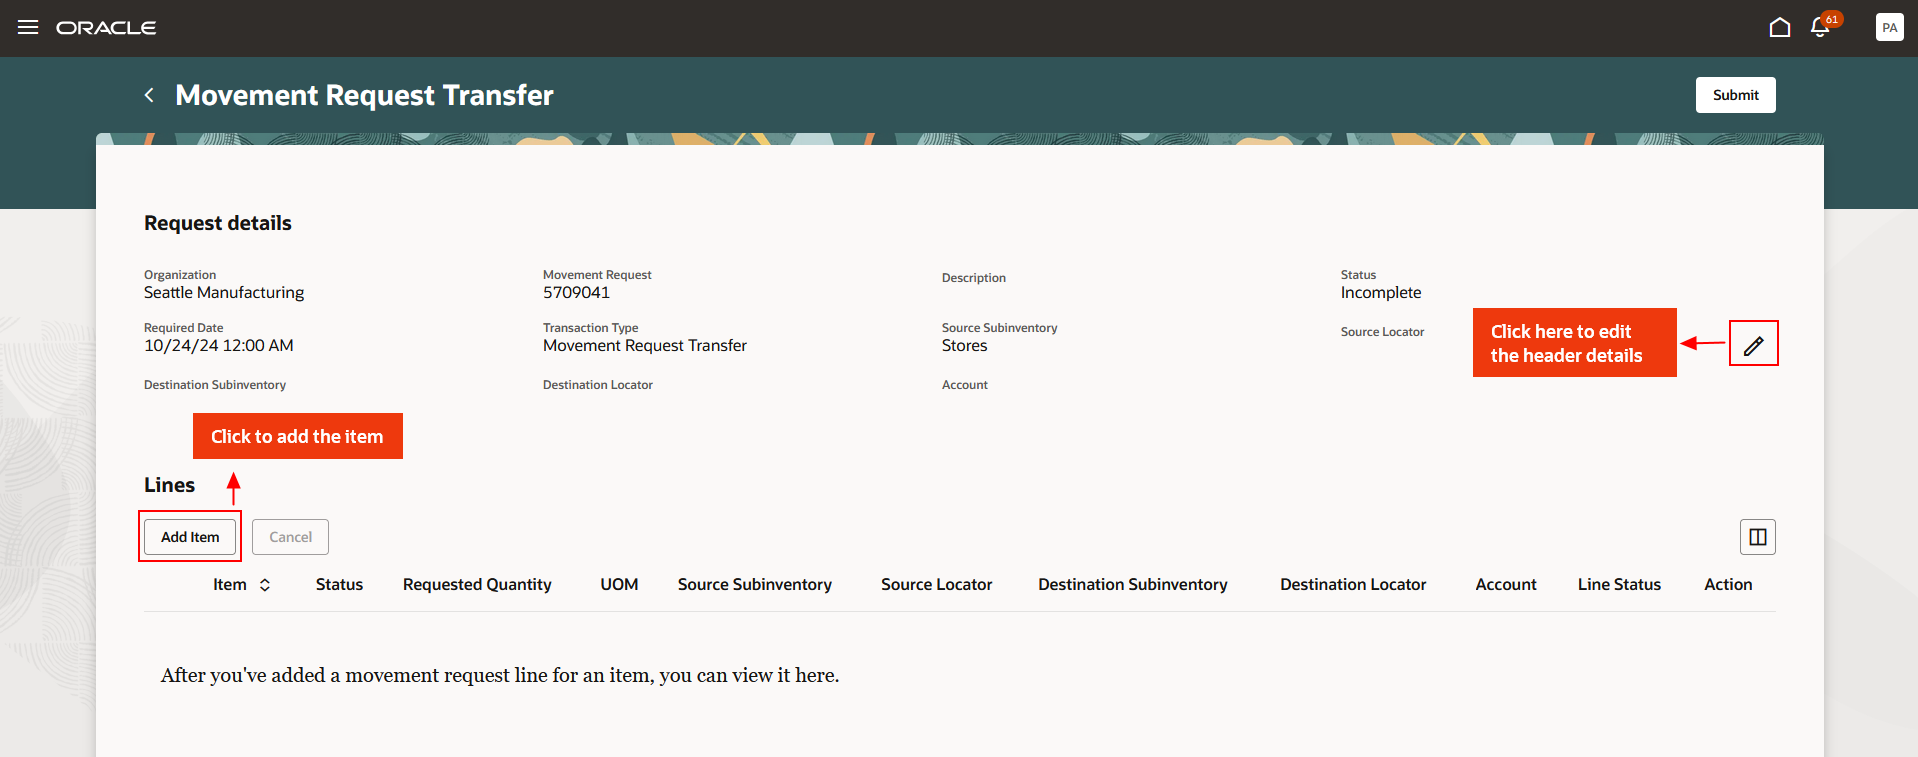Screen dimensions: 1918x757
Task: Click the Account column header
Action: [1506, 585]
